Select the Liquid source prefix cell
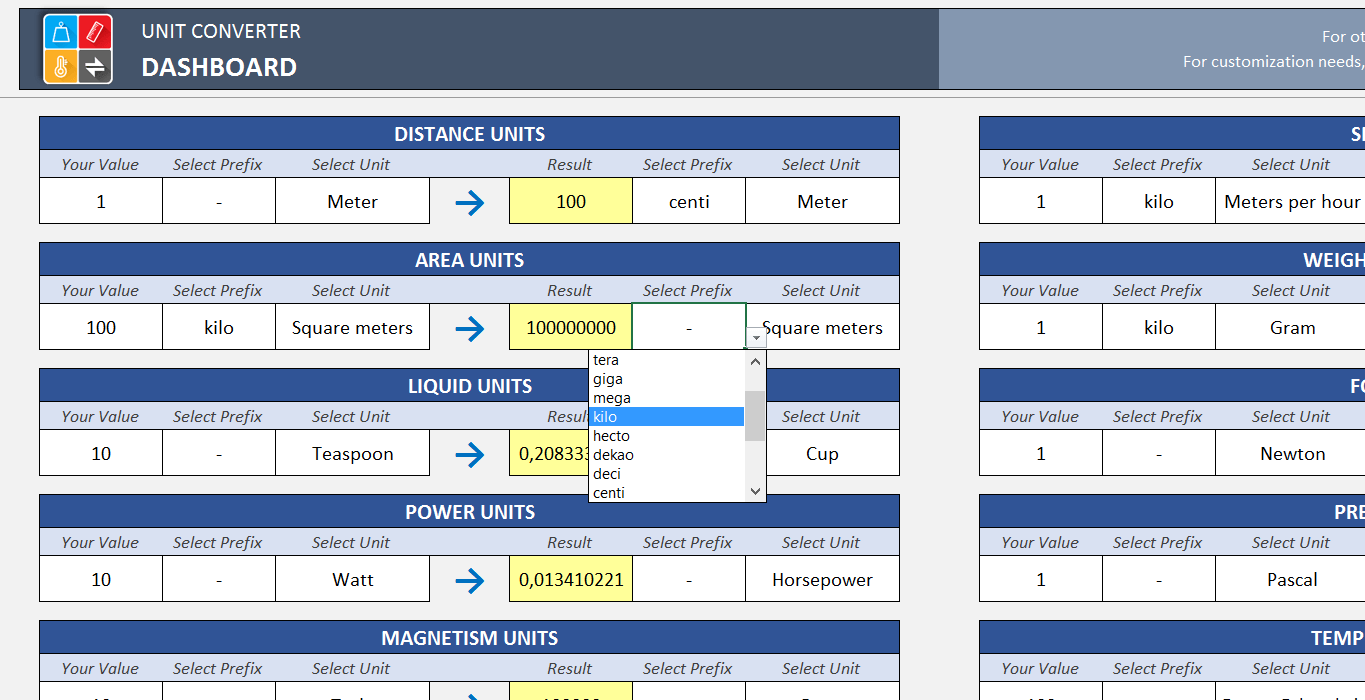The height and width of the screenshot is (700, 1365). click(x=219, y=453)
